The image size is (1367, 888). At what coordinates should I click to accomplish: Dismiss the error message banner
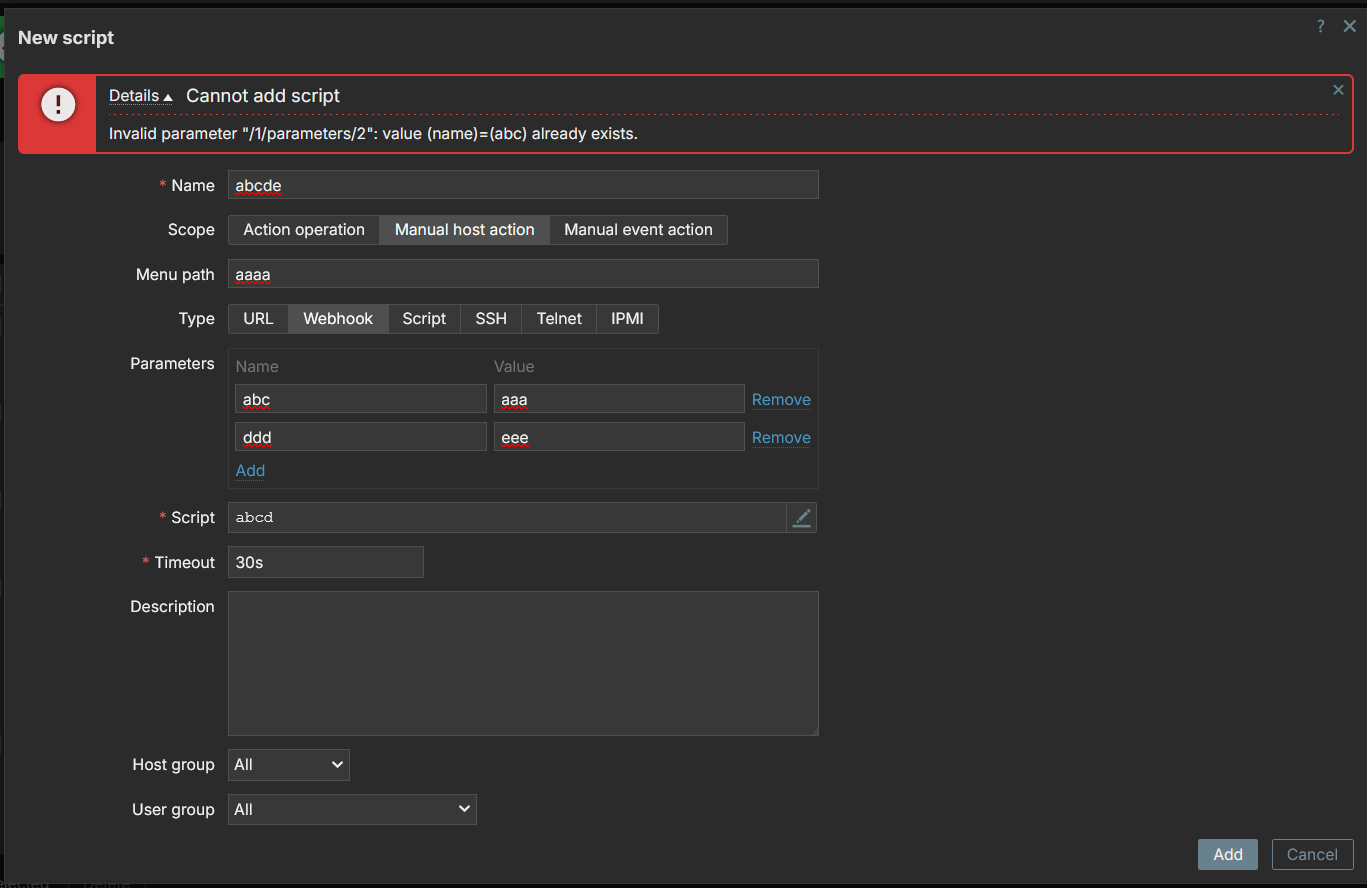tap(1338, 90)
